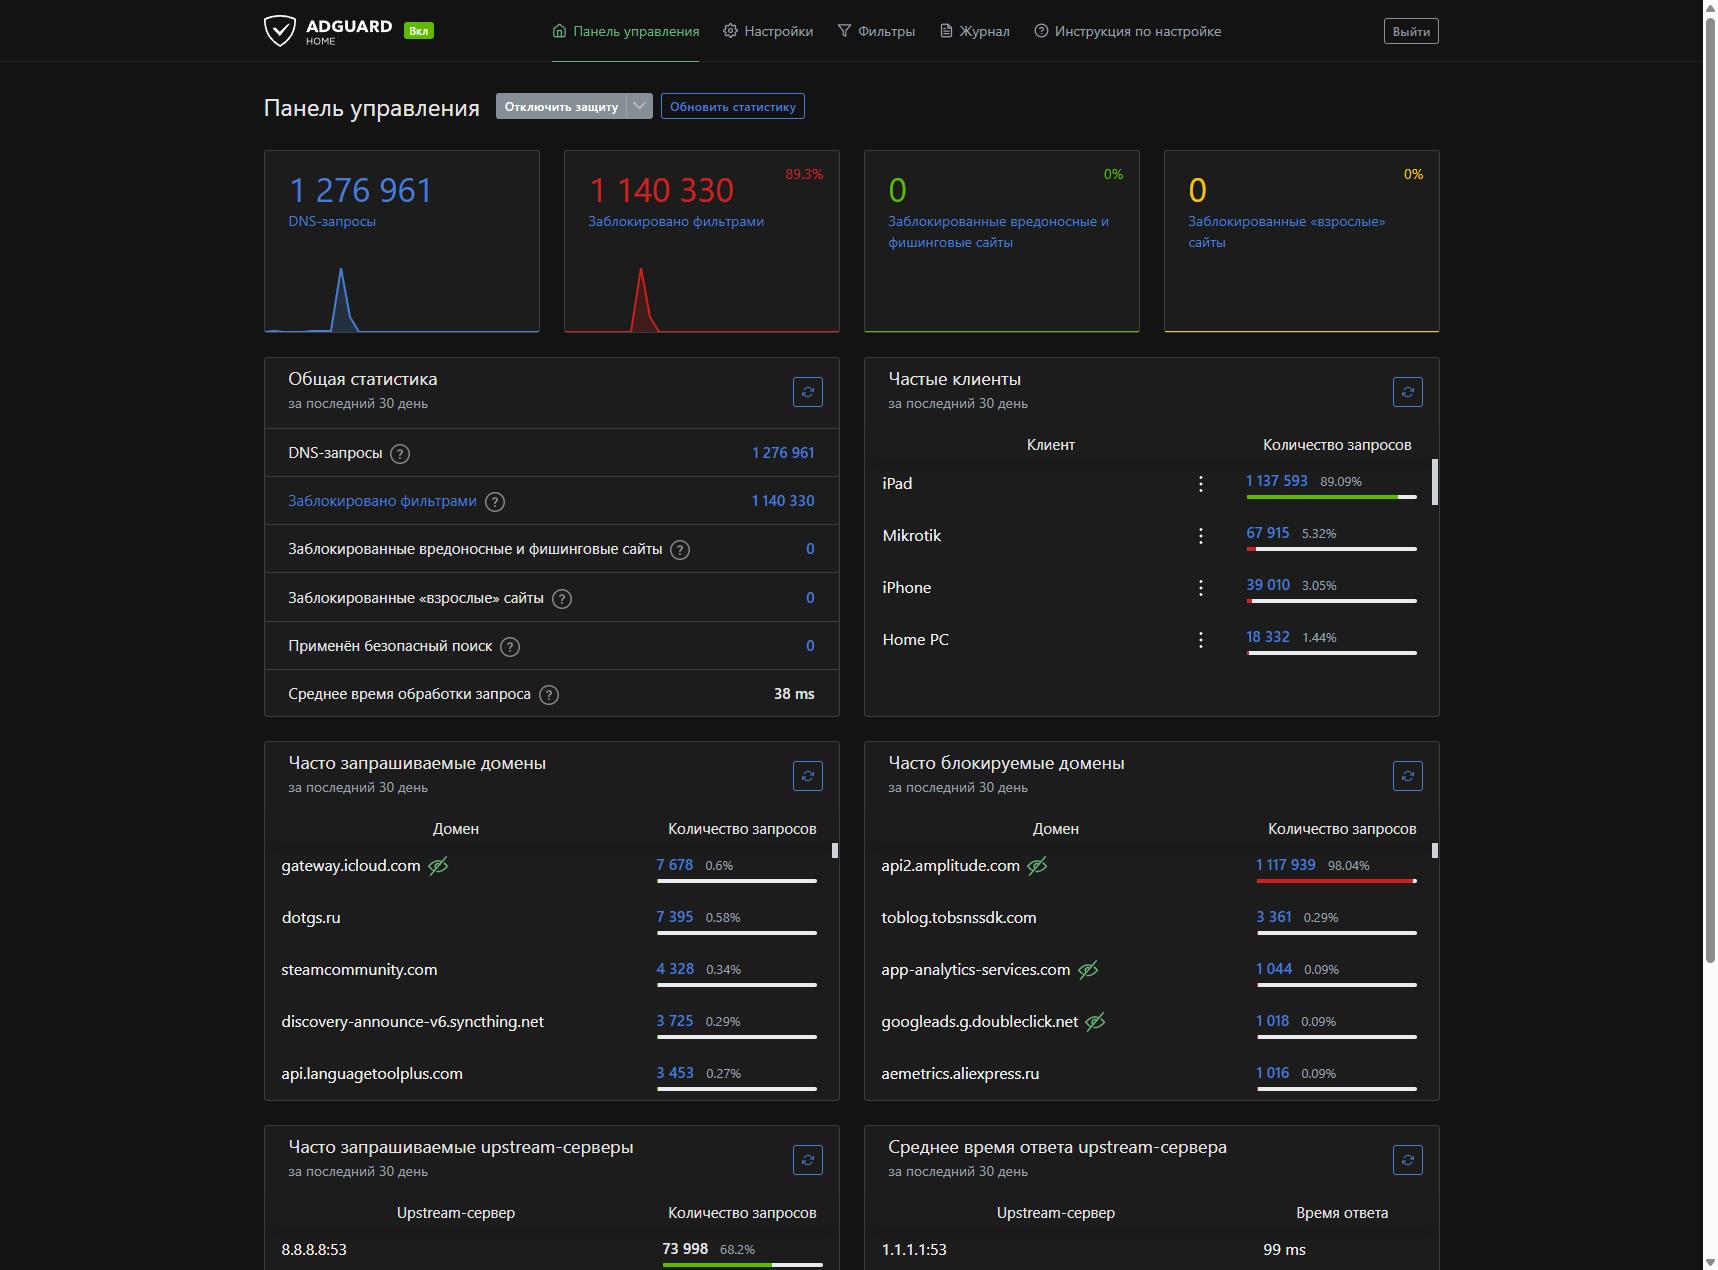Click Mikrotik request count 67 915

click(1268, 533)
